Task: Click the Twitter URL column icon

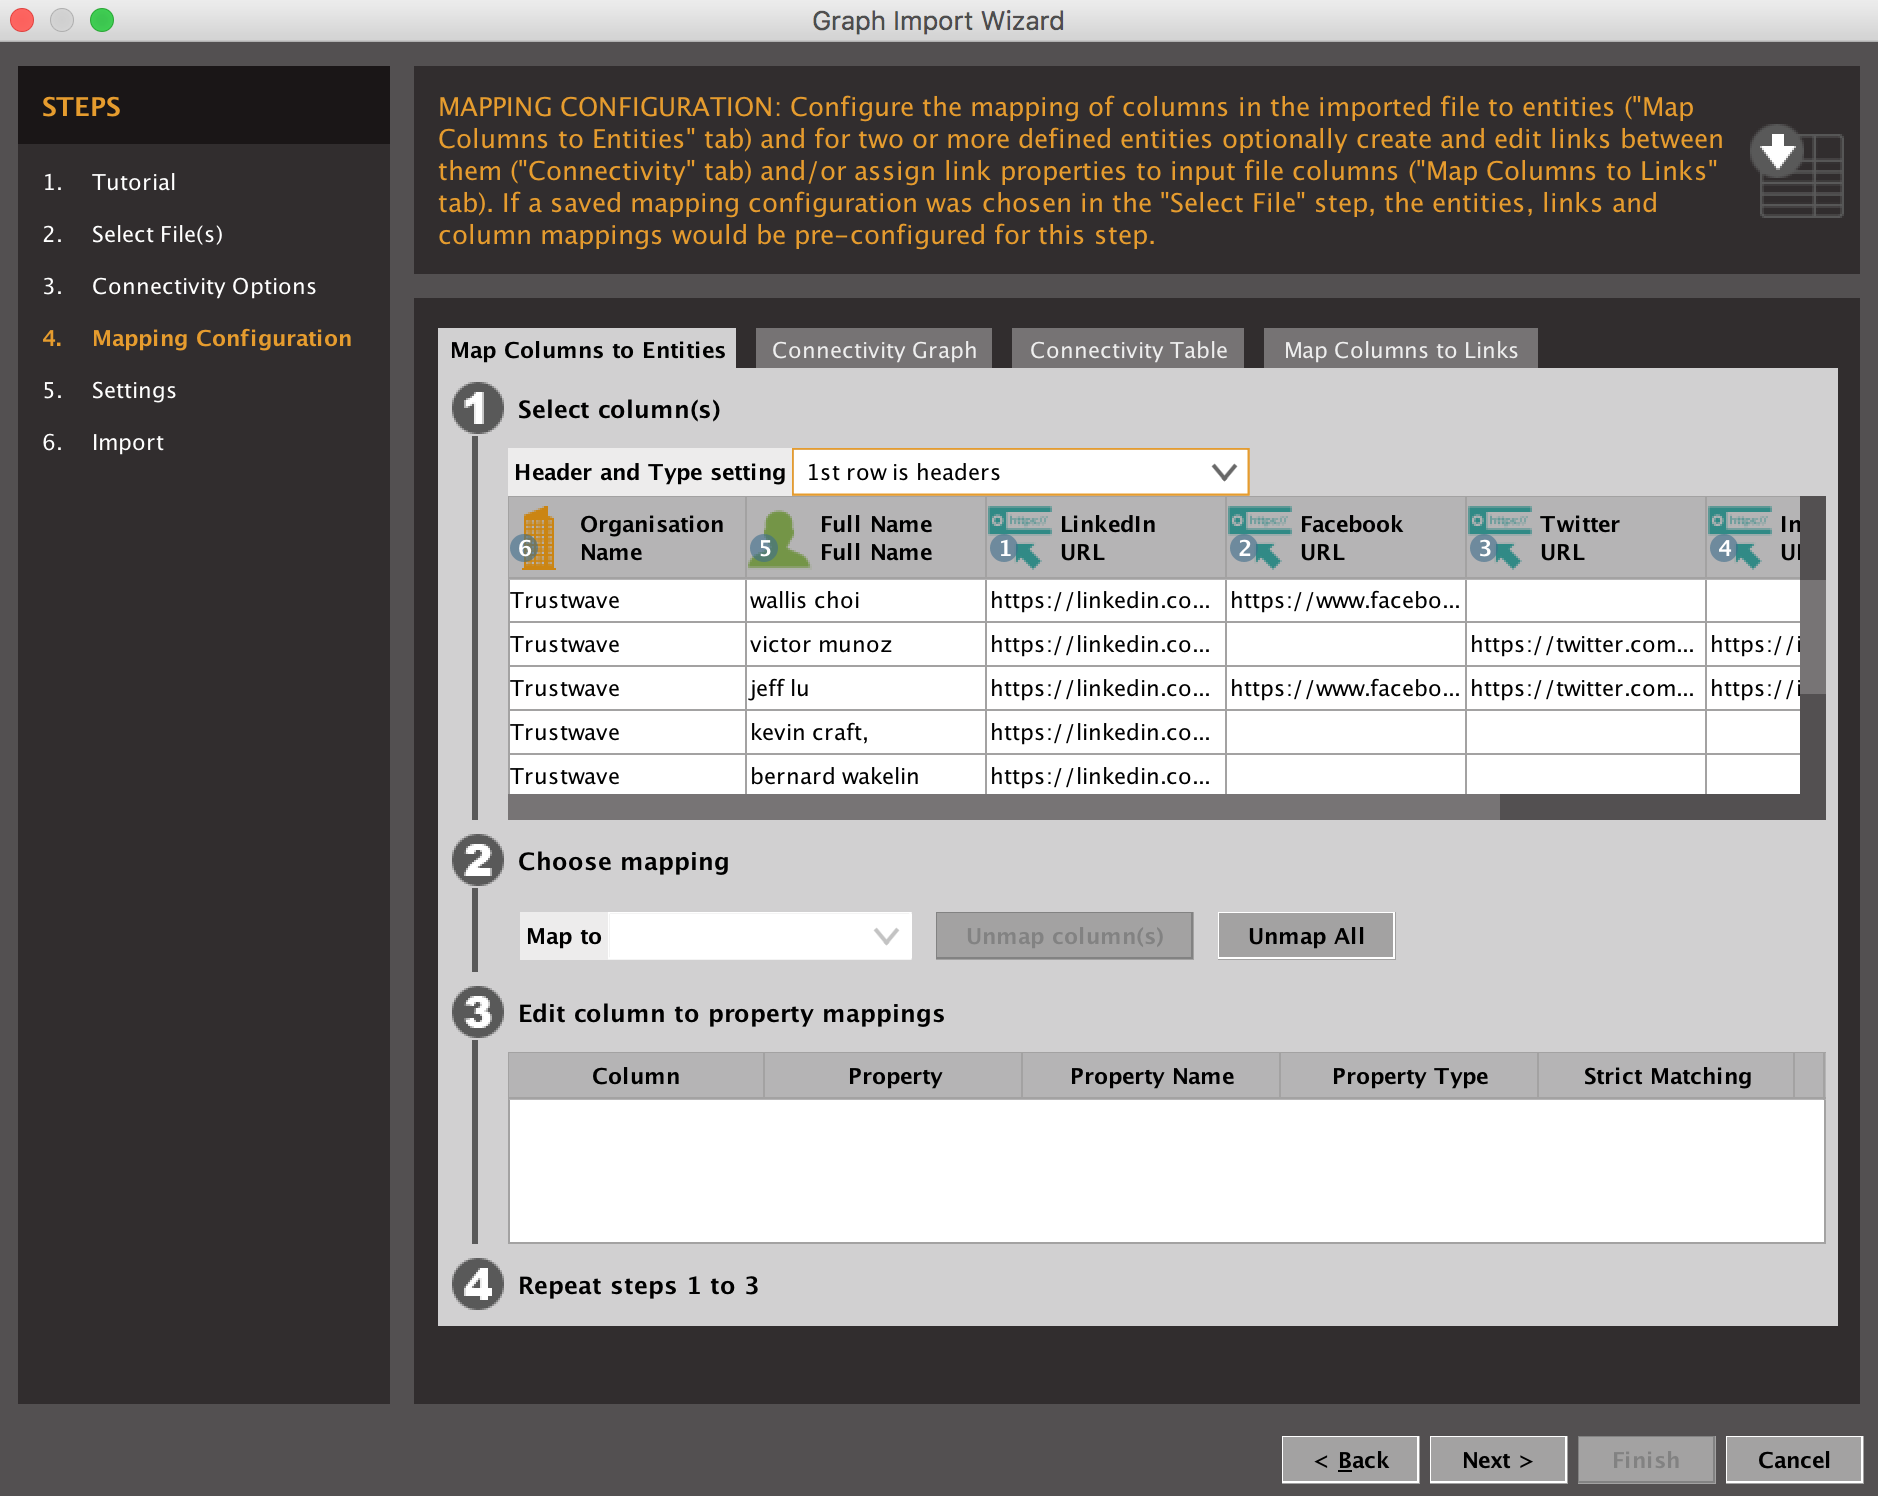Action: coord(1499,537)
